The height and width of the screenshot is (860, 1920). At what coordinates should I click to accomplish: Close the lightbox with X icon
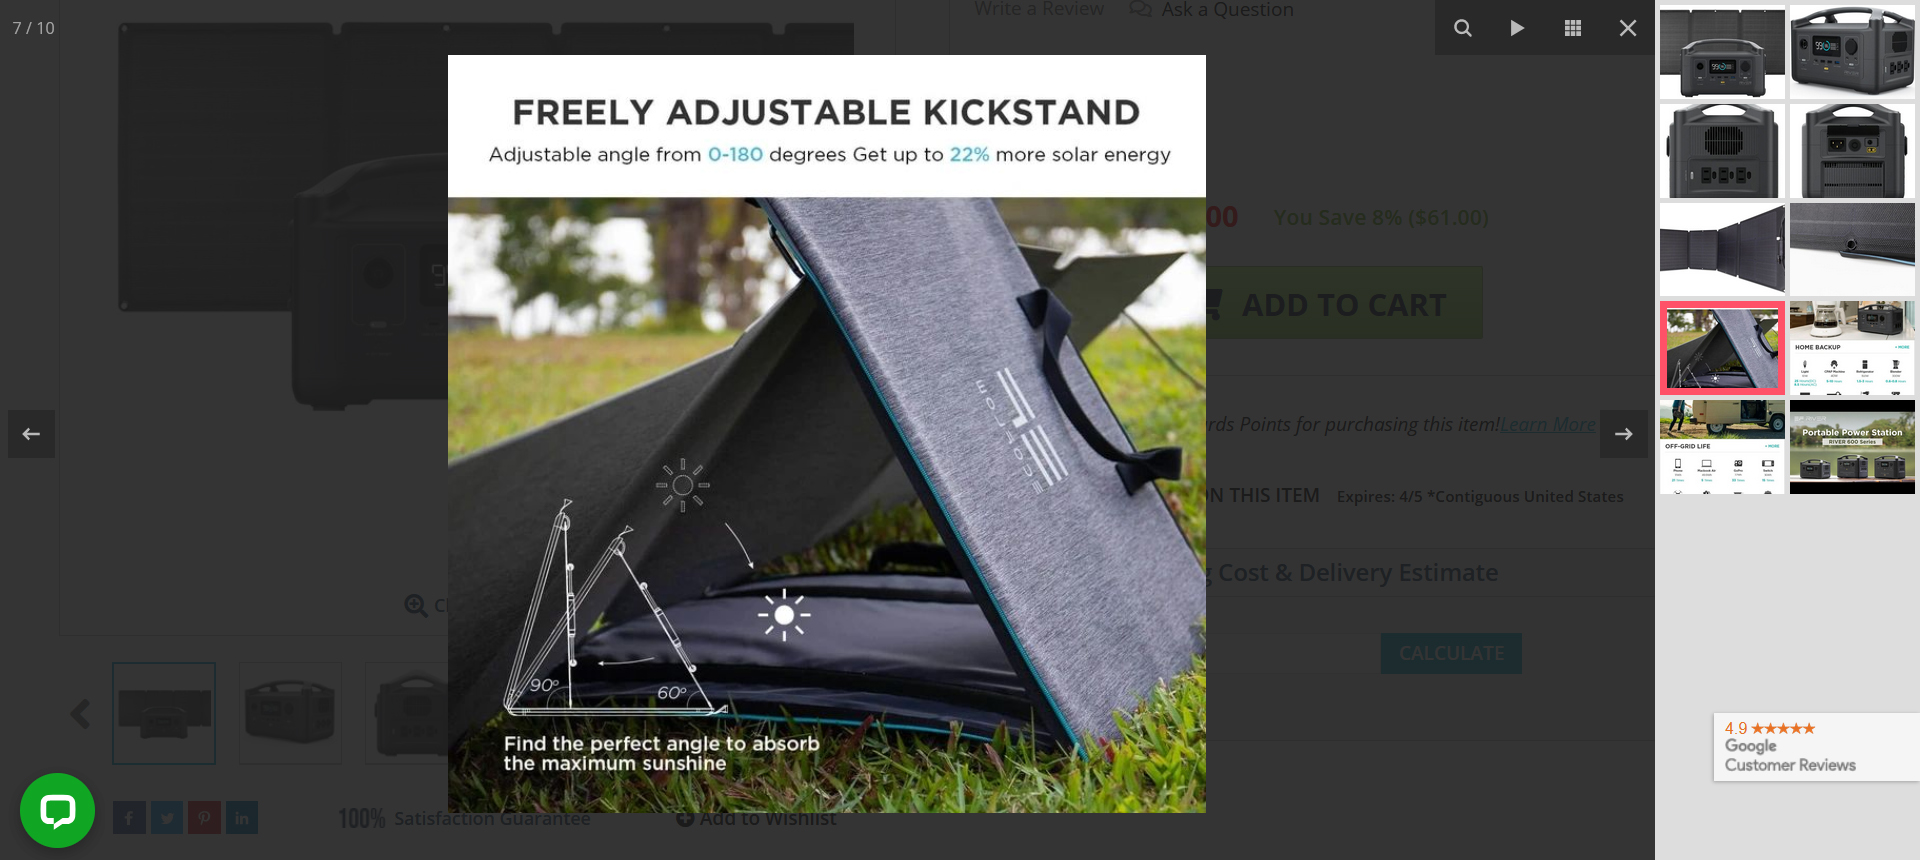tap(1627, 28)
